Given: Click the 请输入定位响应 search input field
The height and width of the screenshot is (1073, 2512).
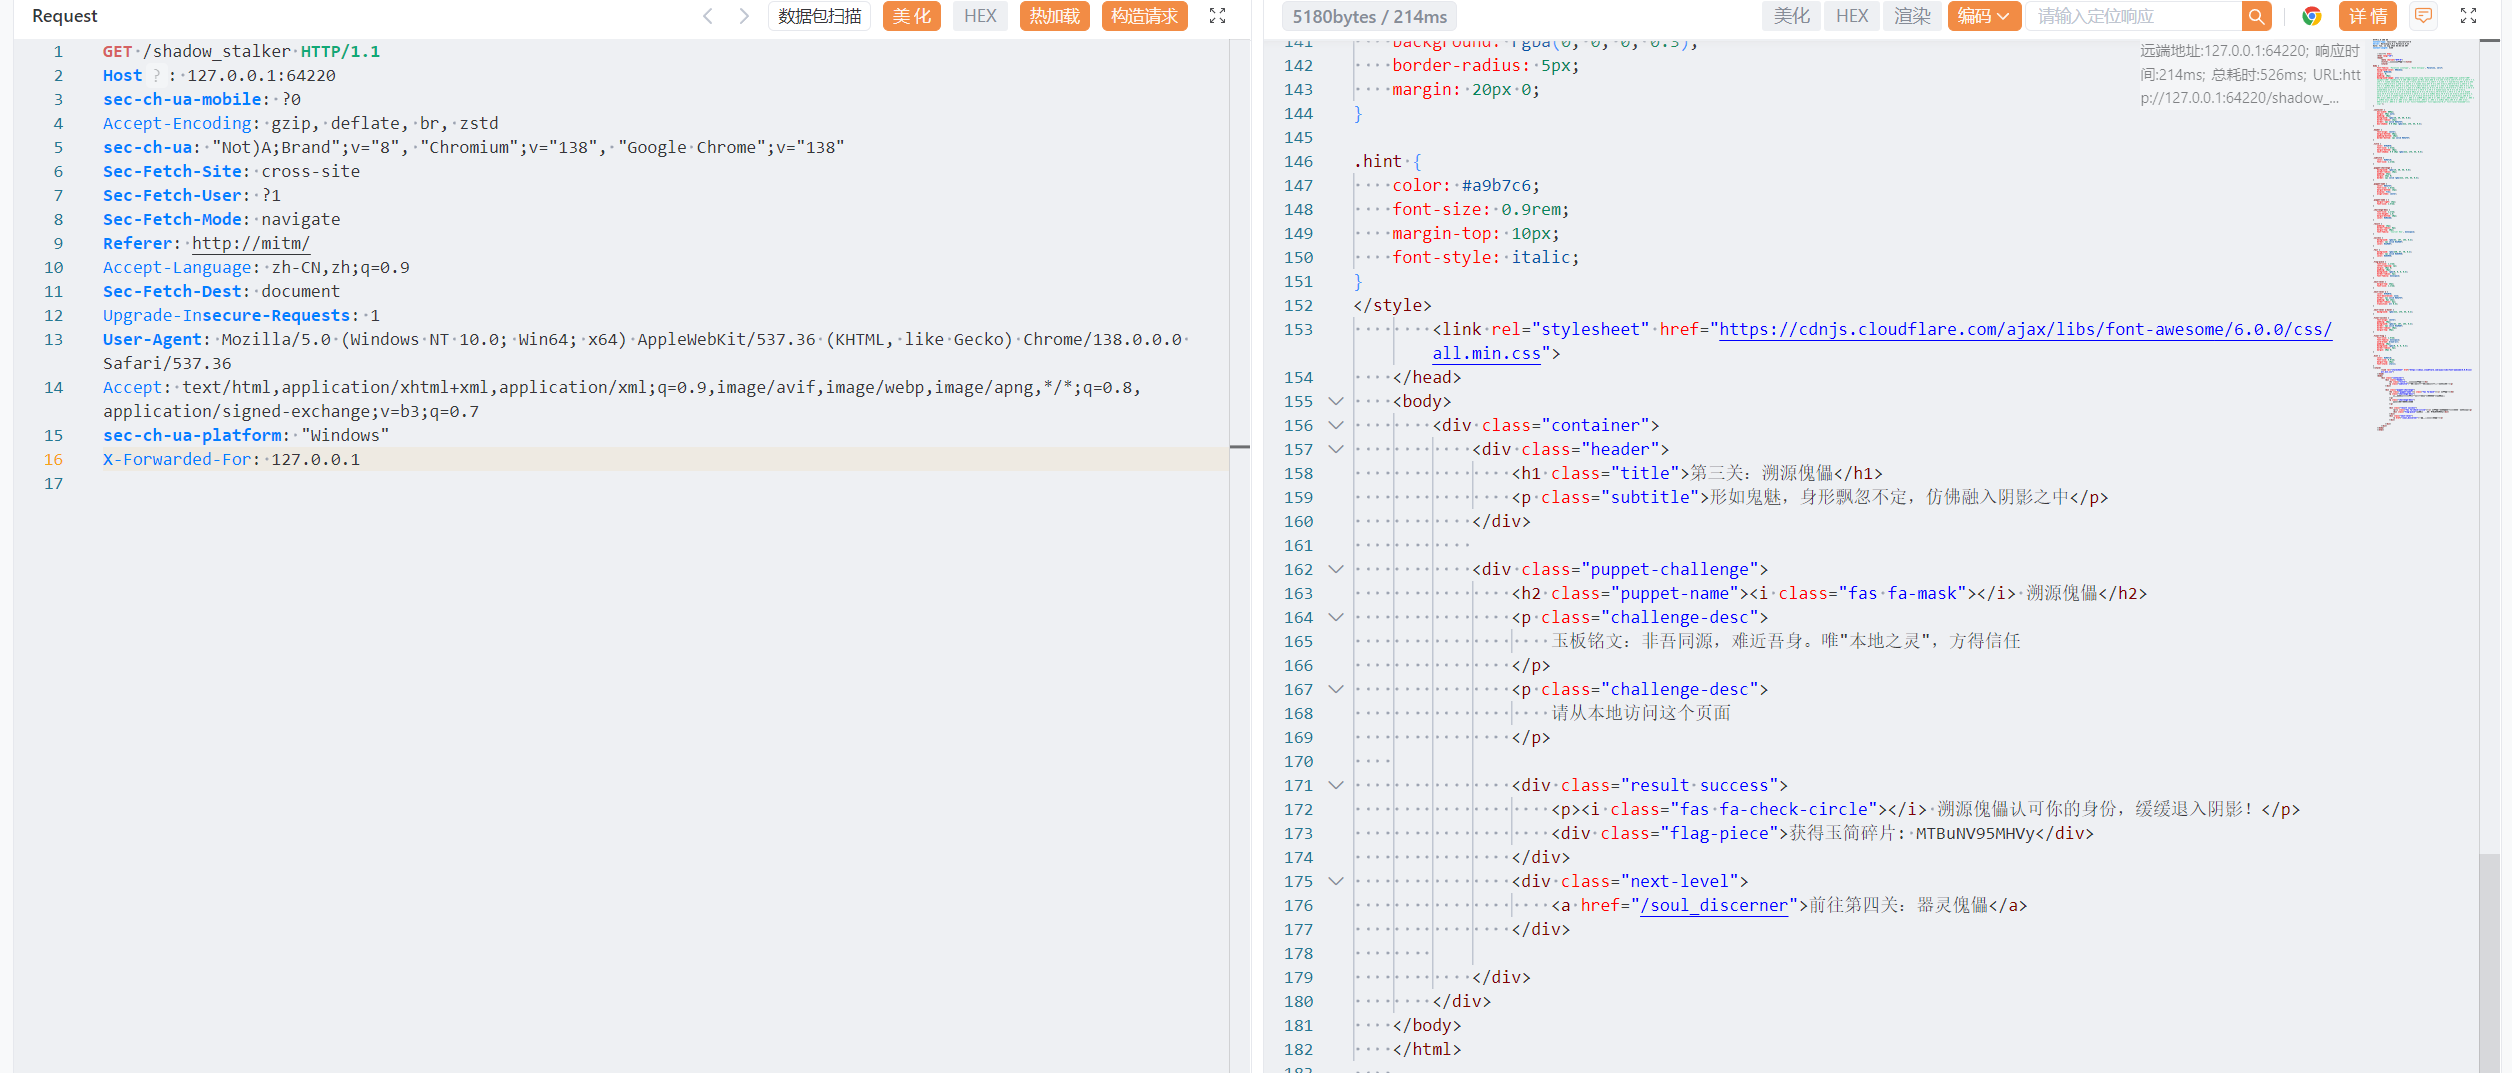Looking at the screenshot, I should (x=2132, y=16).
